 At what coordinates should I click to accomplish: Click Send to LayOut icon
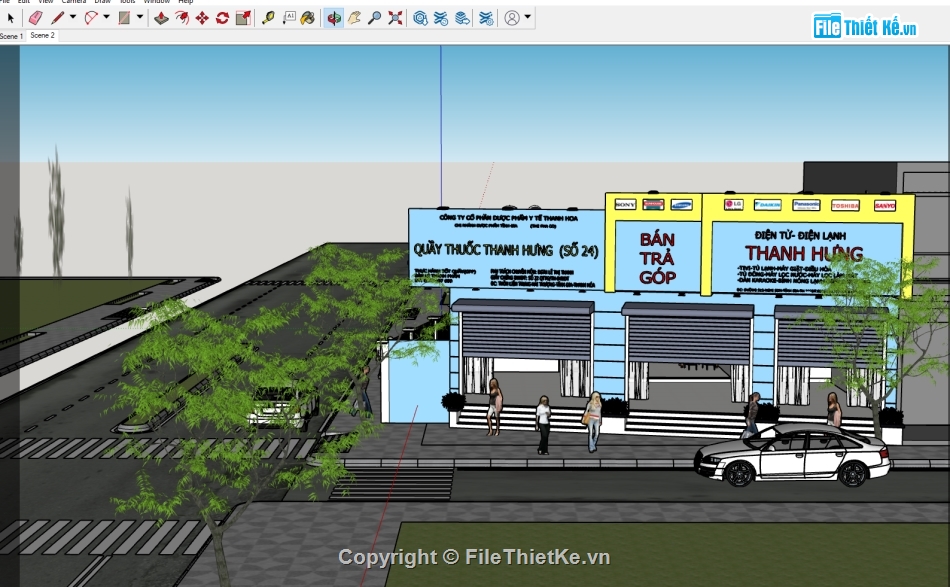click(462, 18)
